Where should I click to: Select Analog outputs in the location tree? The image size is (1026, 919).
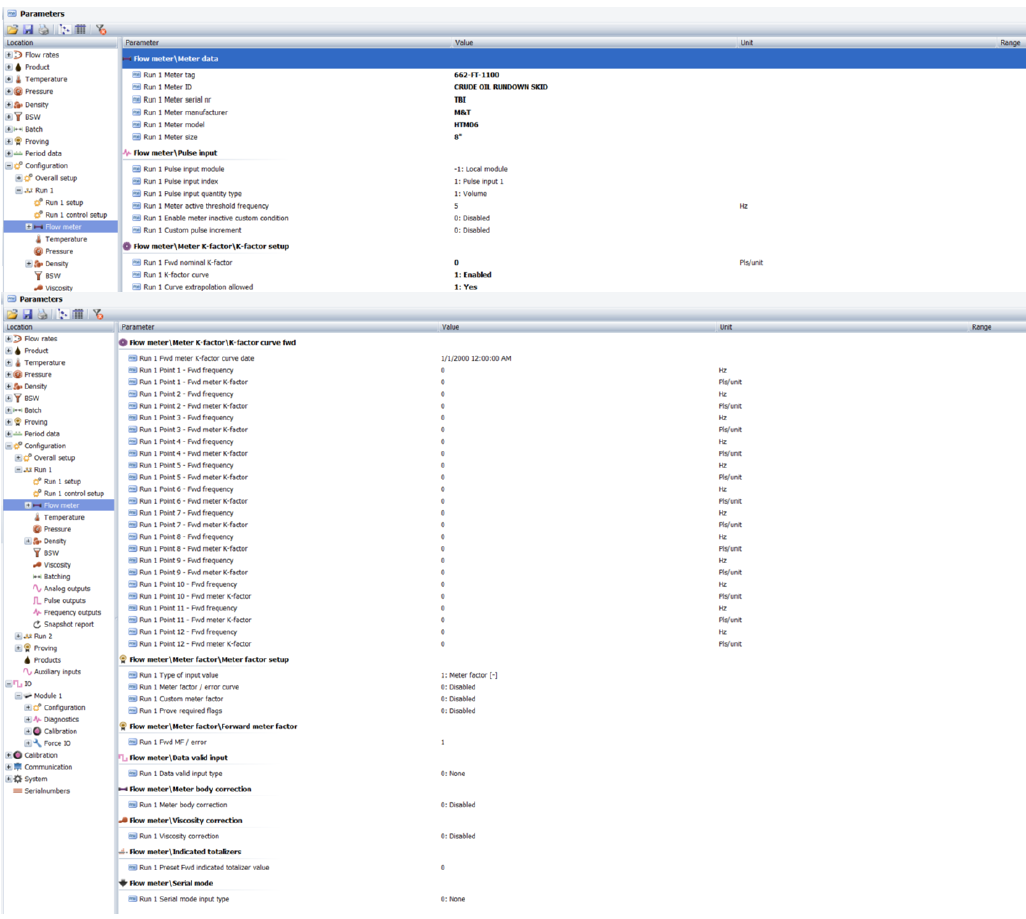67,588
